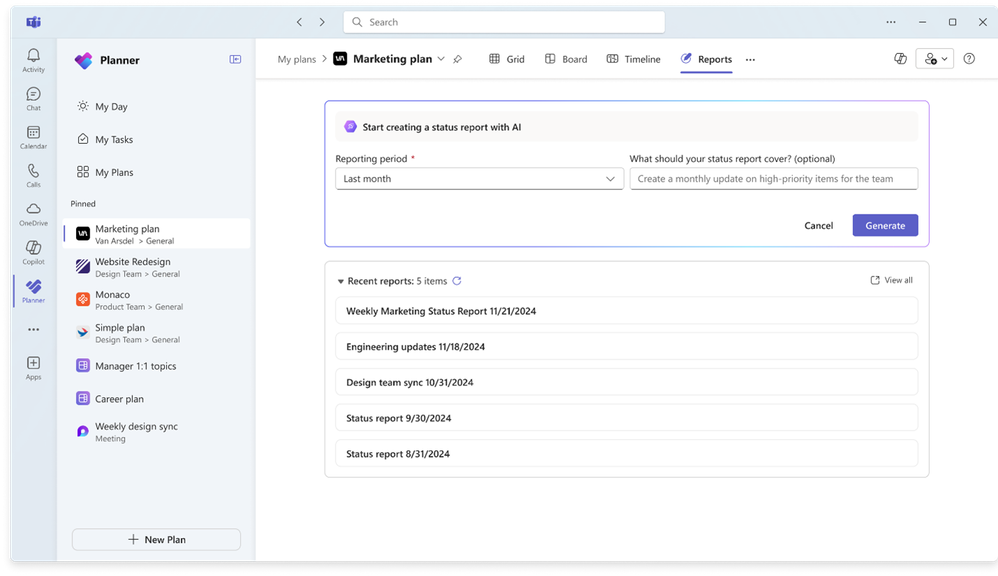Open the Copilot icon in plan header

coord(900,59)
